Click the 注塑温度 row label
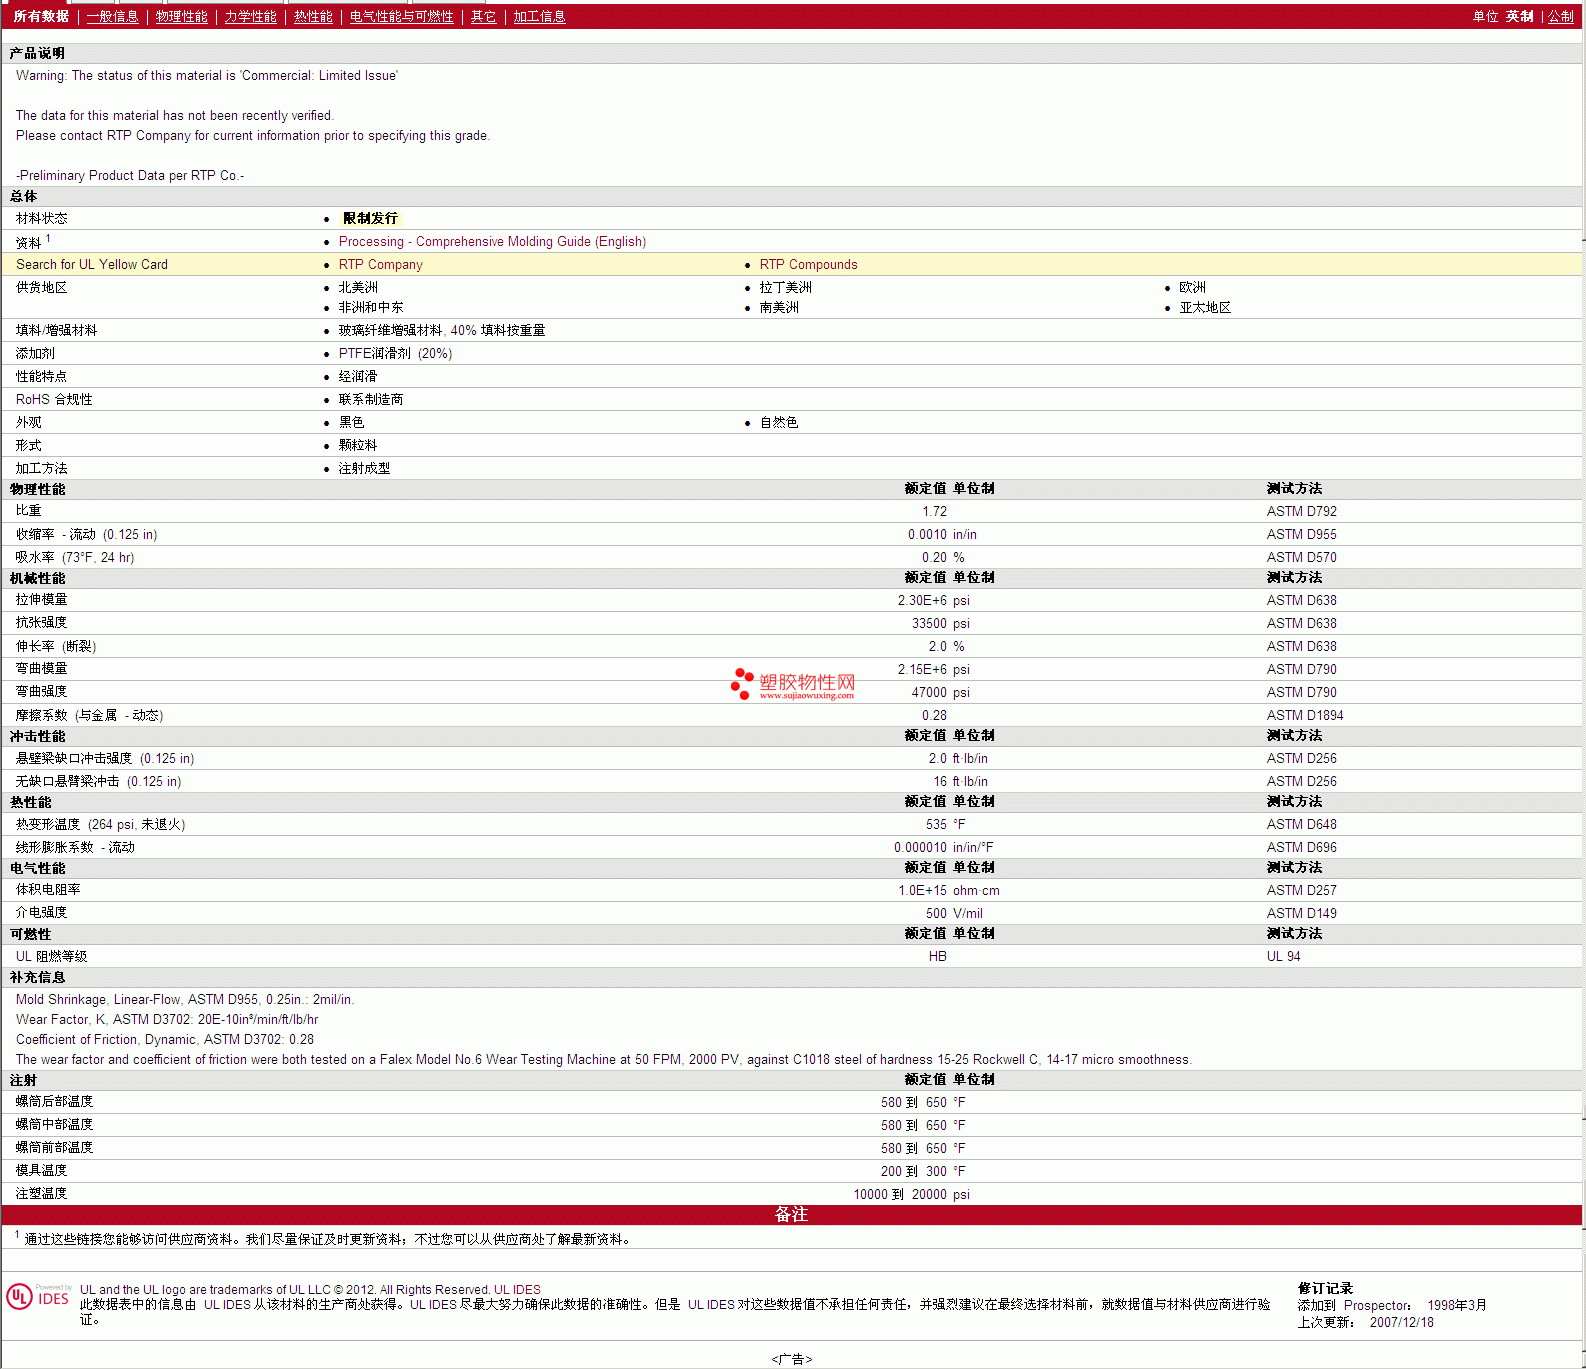The image size is (1586, 1369). click(41, 1194)
